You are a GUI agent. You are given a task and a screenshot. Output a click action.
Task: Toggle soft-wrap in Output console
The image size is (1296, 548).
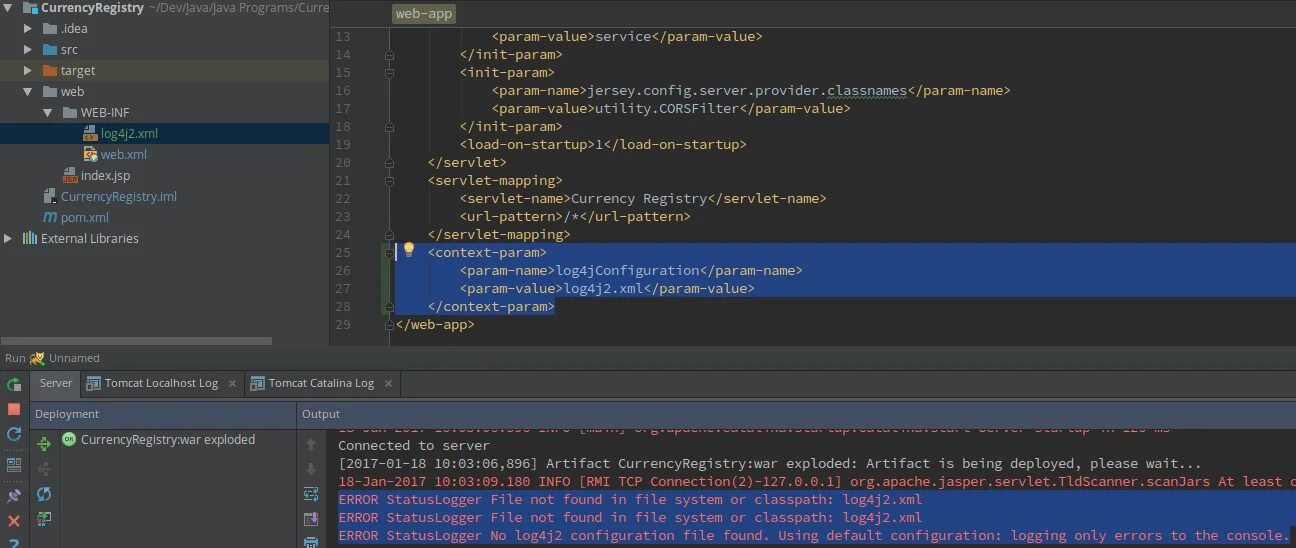click(x=311, y=493)
